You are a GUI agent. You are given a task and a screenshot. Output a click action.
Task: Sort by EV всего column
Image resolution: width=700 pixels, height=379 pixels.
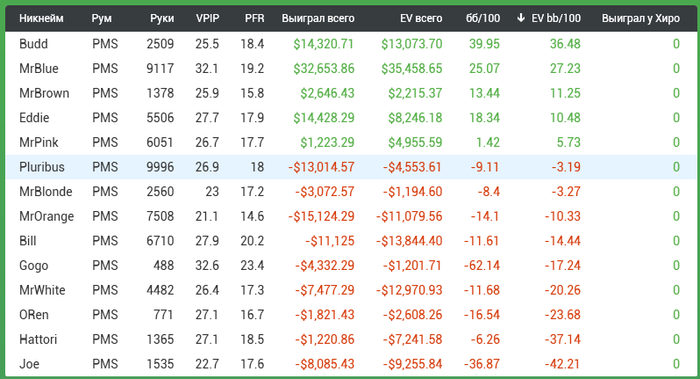tap(421, 18)
